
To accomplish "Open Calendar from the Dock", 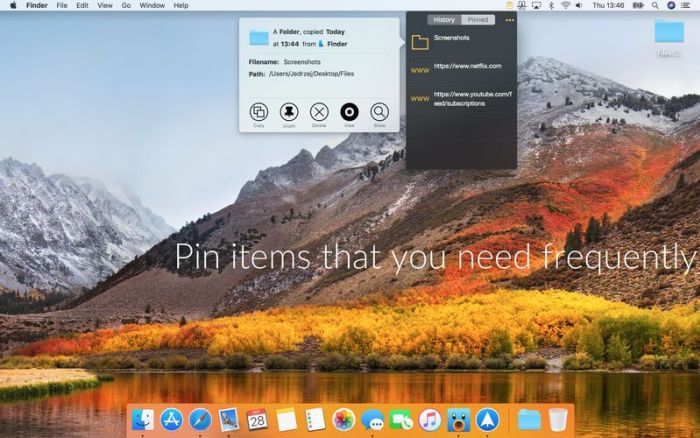I will 257,420.
